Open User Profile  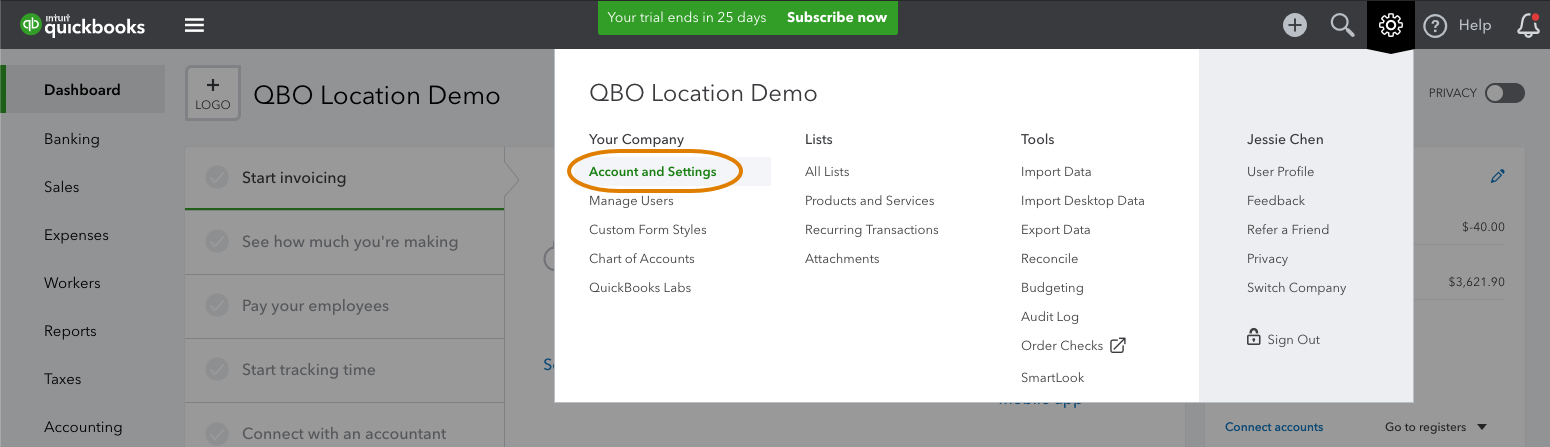(1281, 172)
